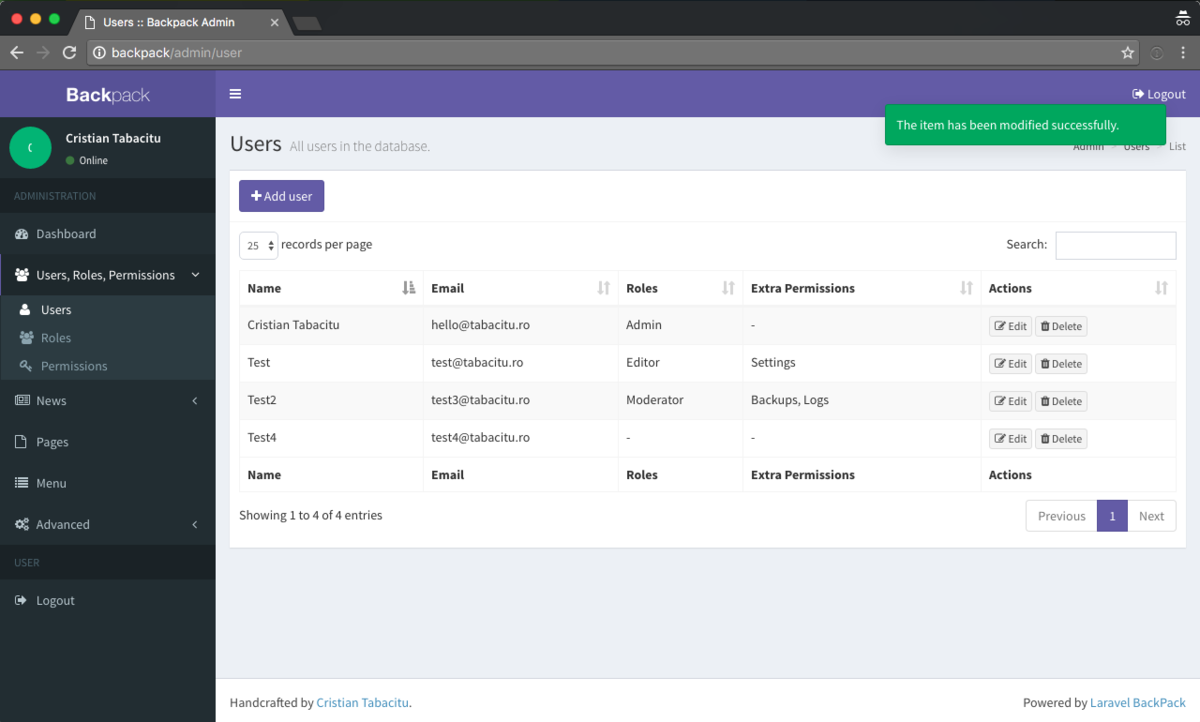1200x722 pixels.
Task: Open the records per page dropdown
Action: (x=258, y=244)
